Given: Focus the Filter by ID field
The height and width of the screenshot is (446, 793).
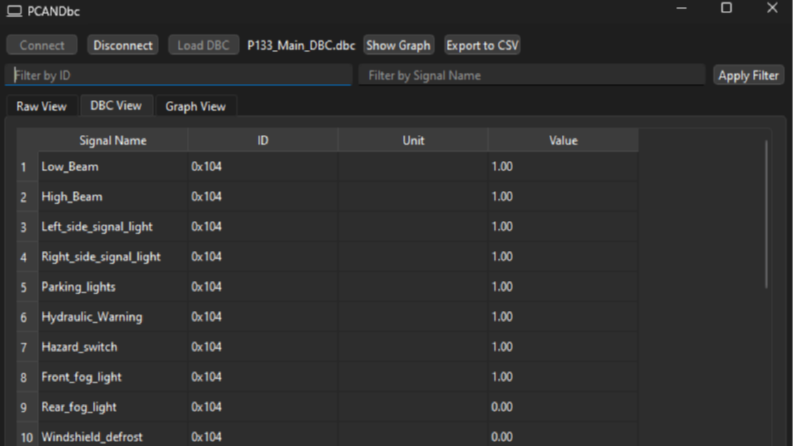Looking at the screenshot, I should pyautogui.click(x=179, y=75).
